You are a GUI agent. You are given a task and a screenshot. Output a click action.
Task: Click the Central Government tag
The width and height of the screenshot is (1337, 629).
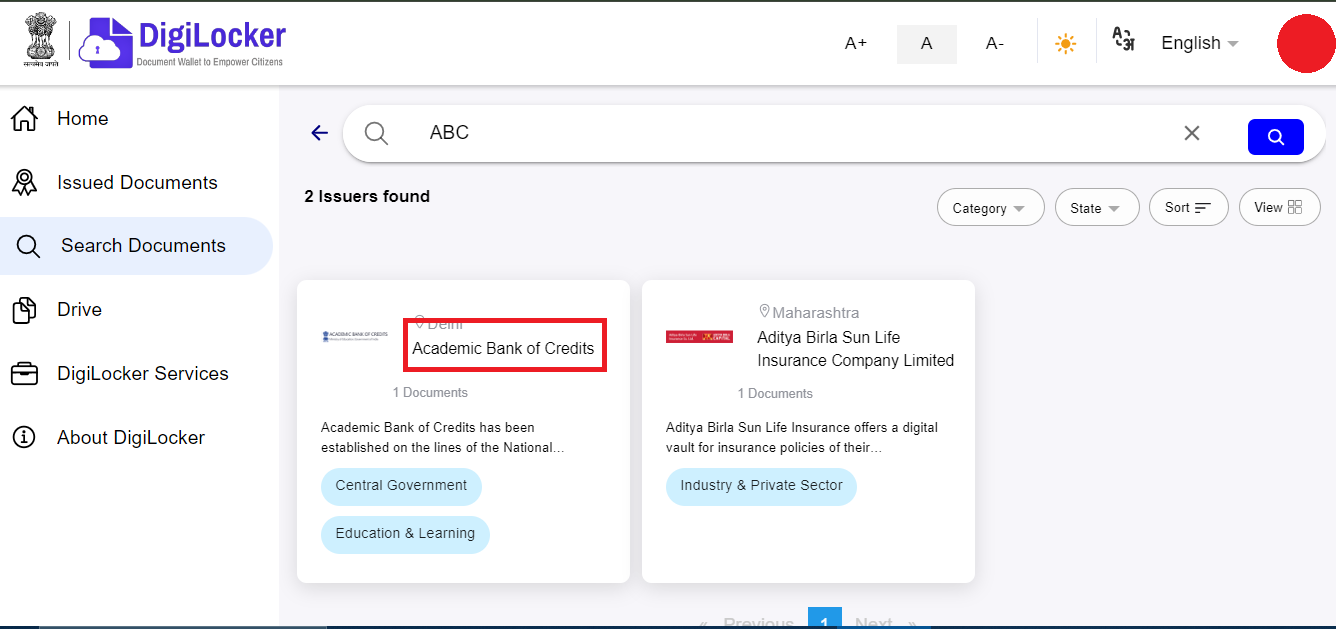[401, 486]
